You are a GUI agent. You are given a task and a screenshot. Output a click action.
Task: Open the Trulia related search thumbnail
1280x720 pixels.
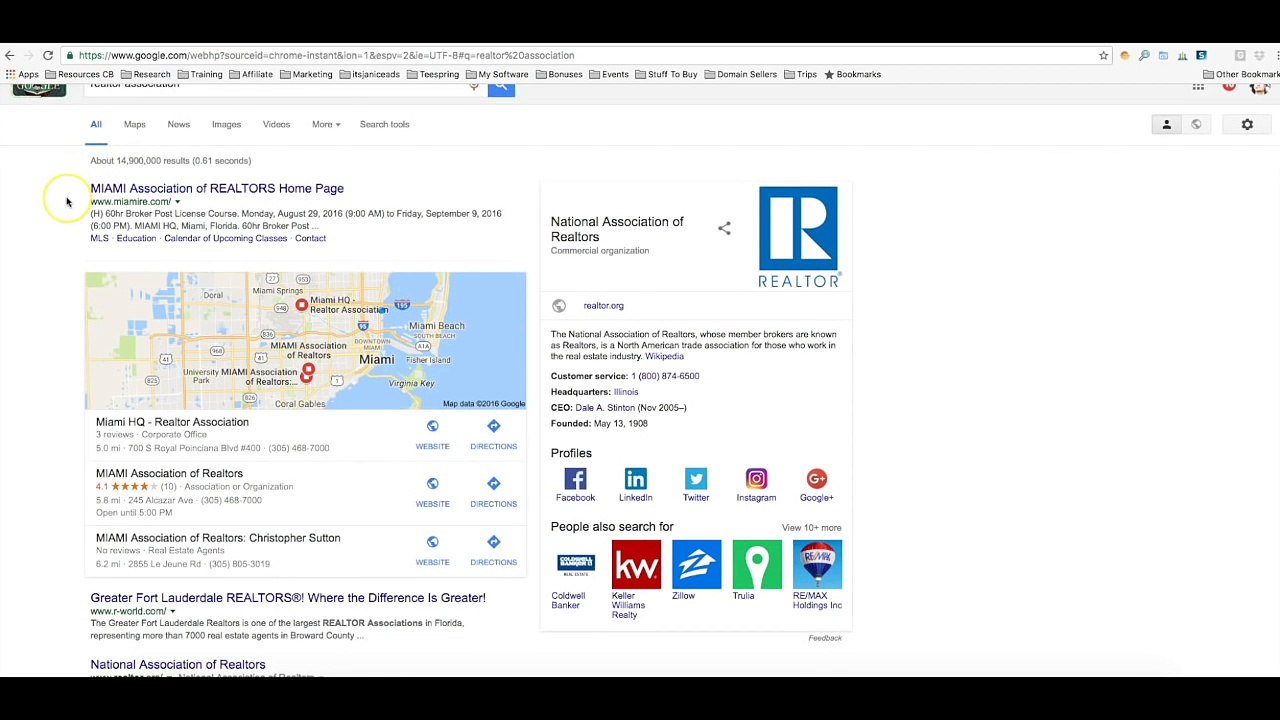pyautogui.click(x=757, y=565)
